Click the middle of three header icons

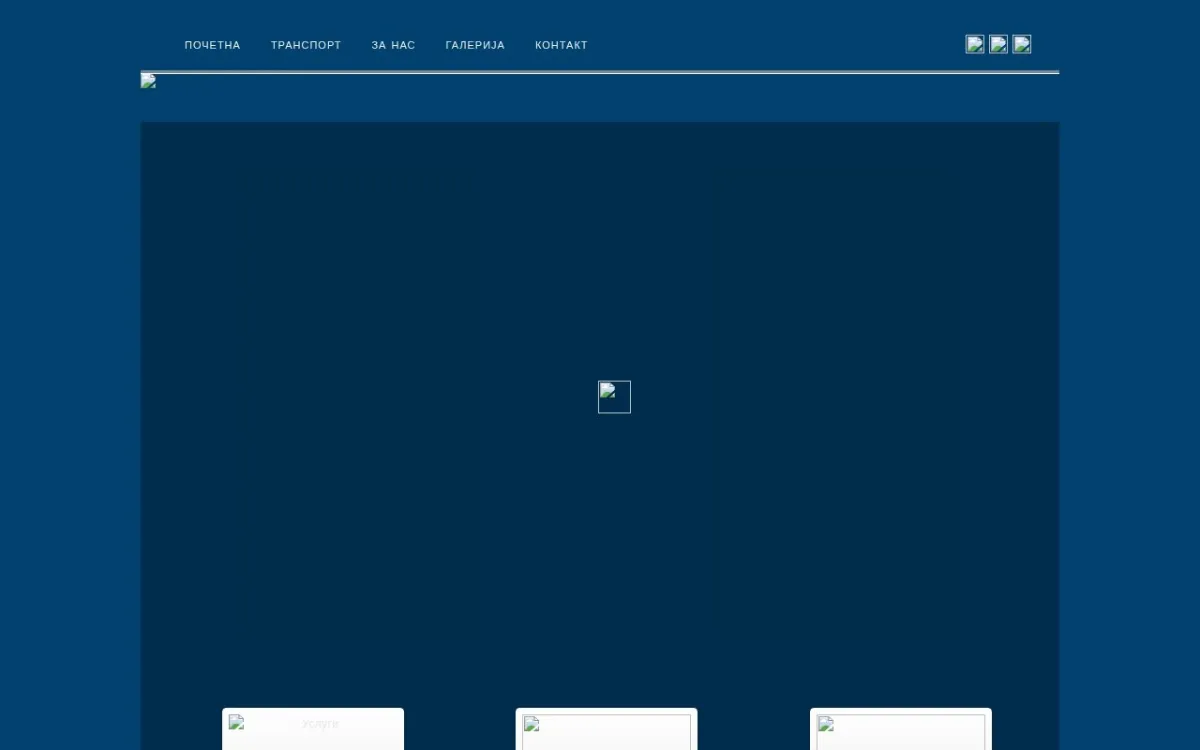point(998,44)
